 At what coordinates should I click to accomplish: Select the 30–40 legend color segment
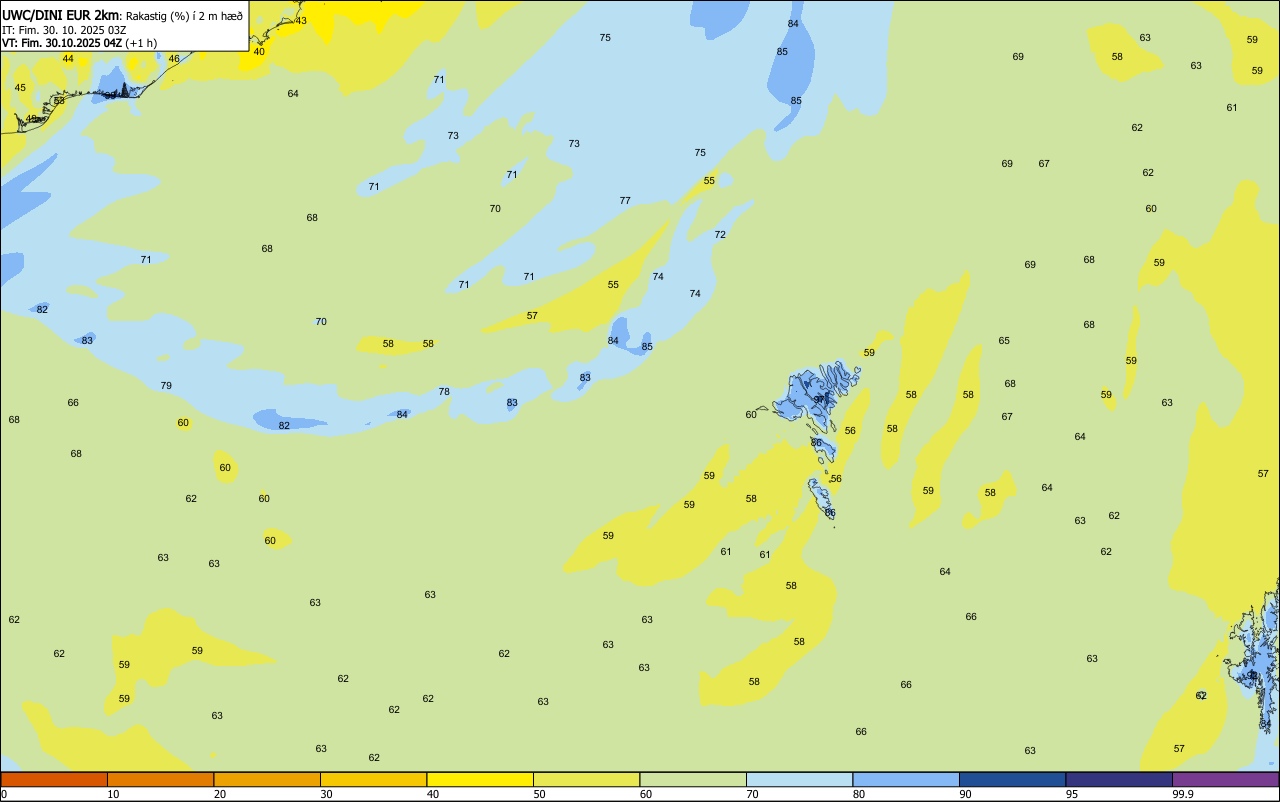[373, 779]
